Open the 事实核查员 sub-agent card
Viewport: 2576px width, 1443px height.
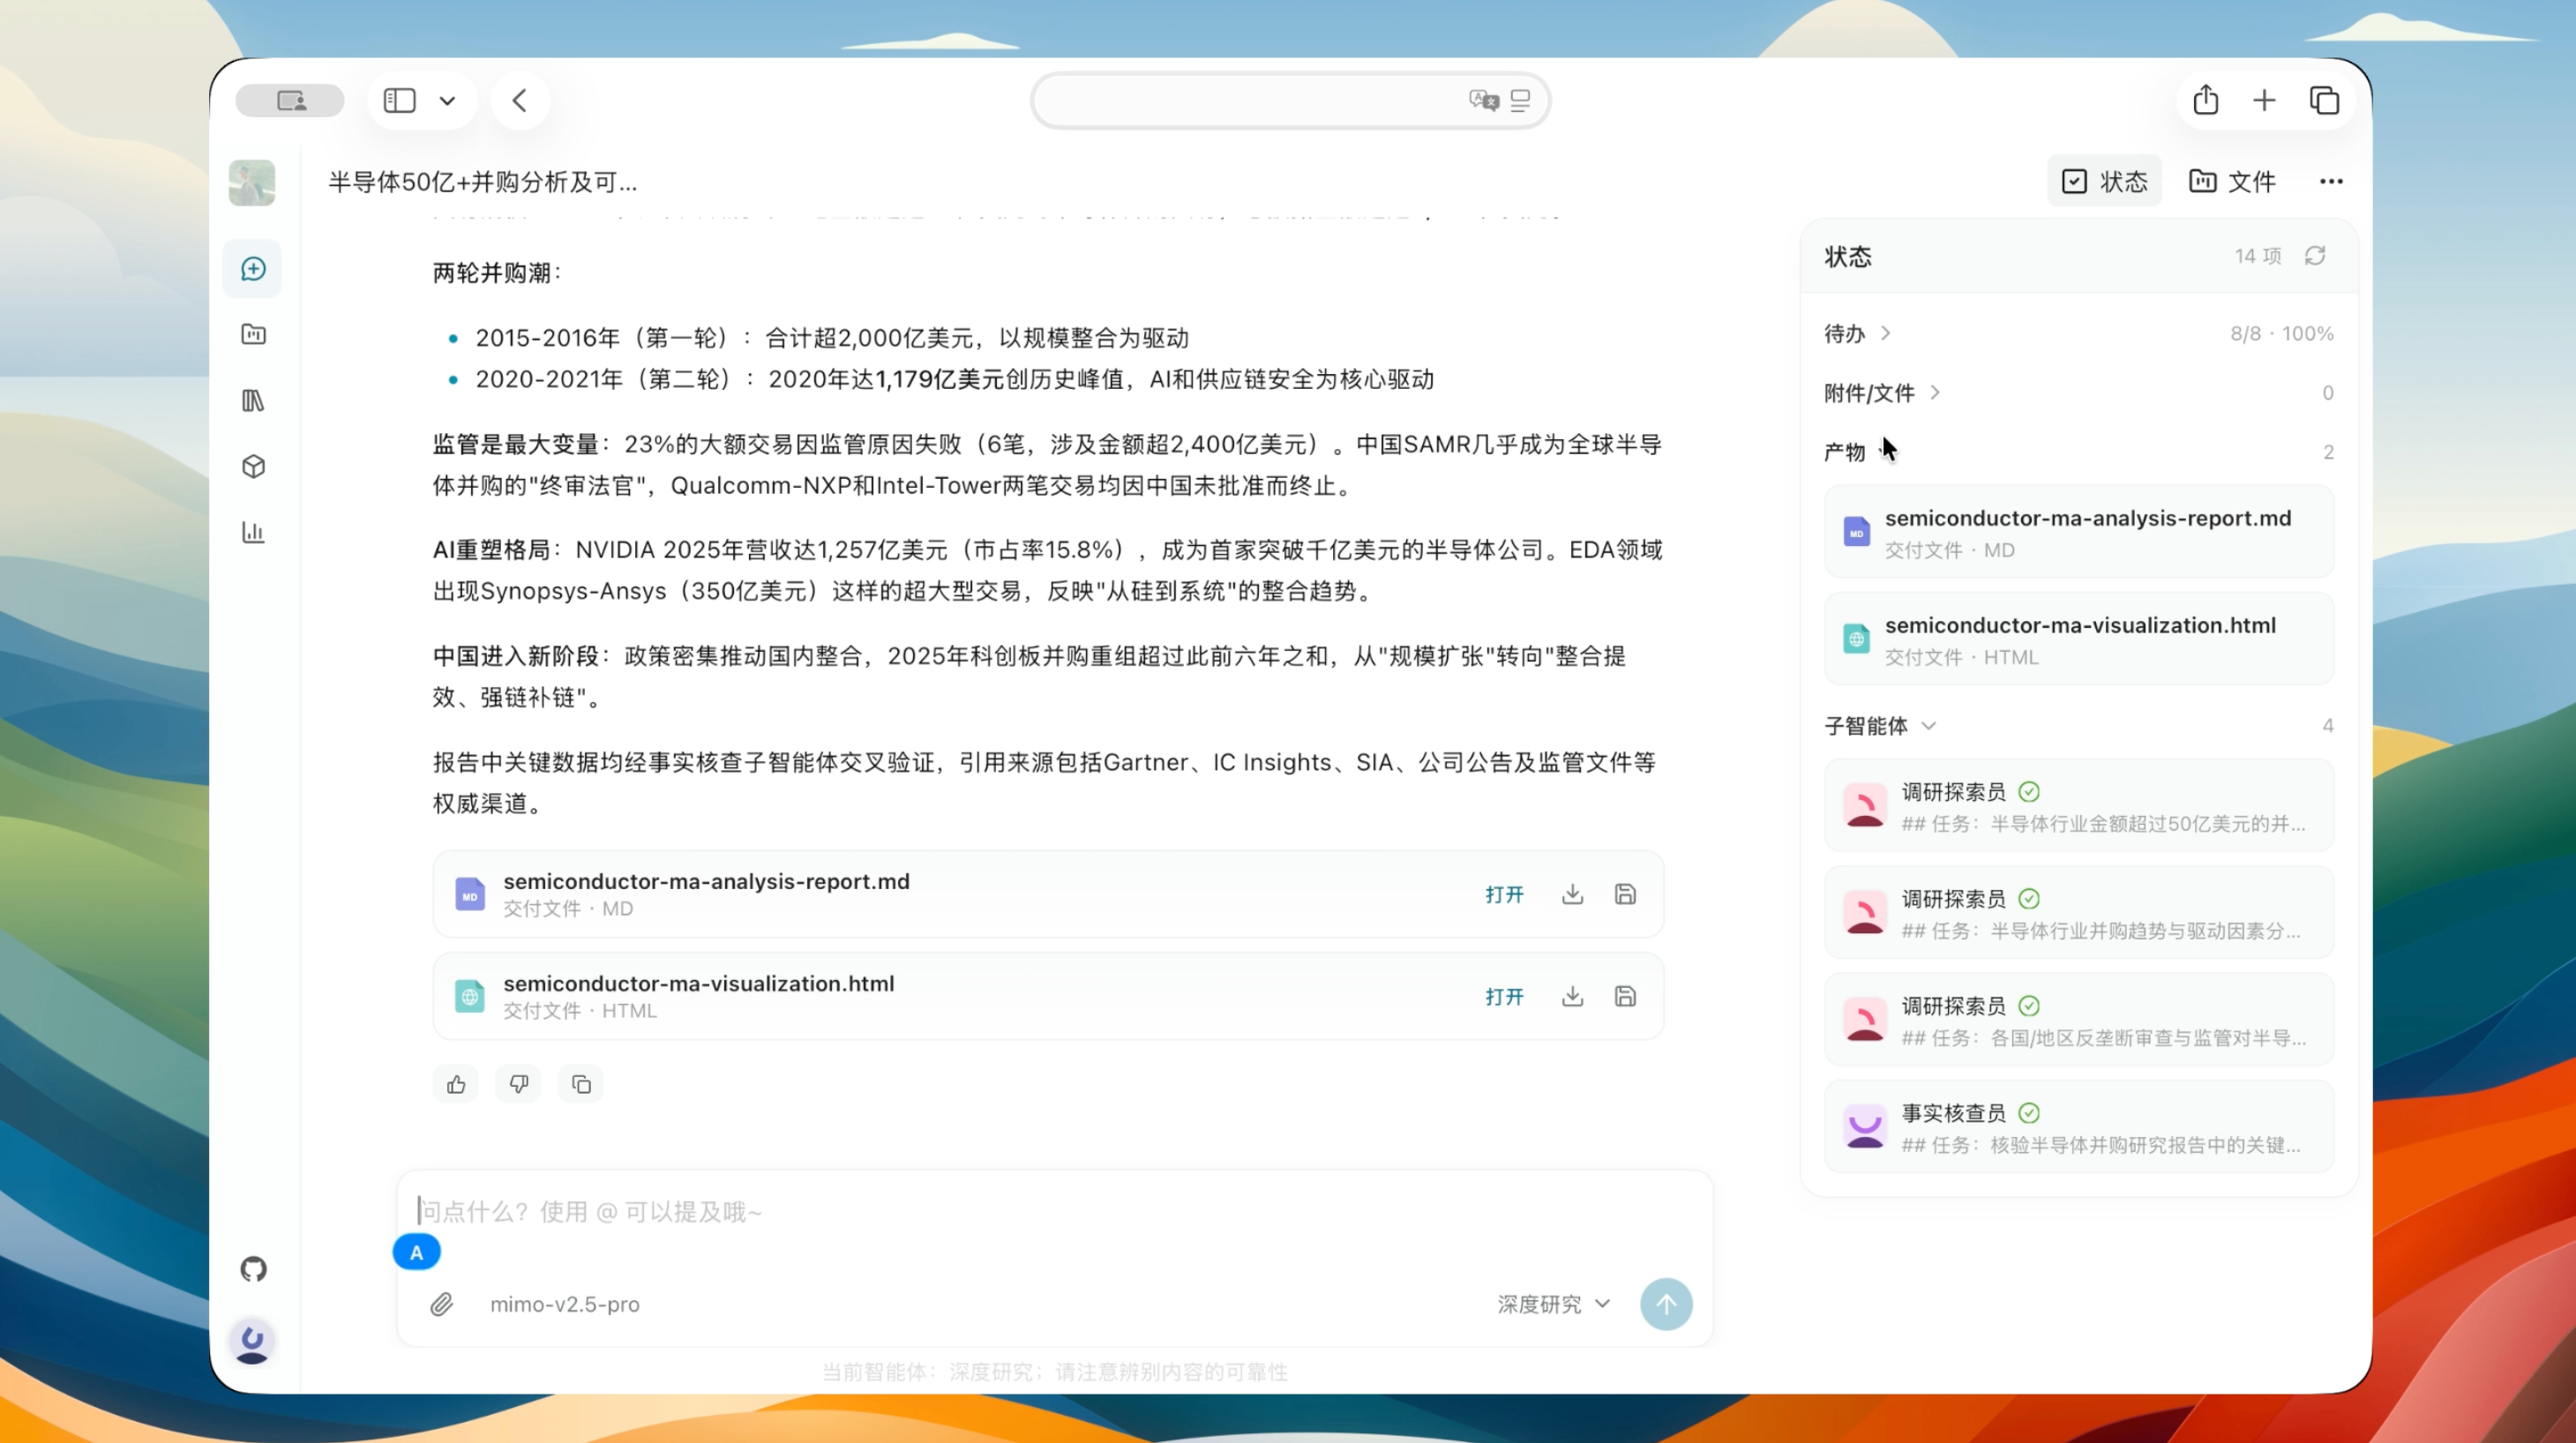(x=2079, y=1127)
